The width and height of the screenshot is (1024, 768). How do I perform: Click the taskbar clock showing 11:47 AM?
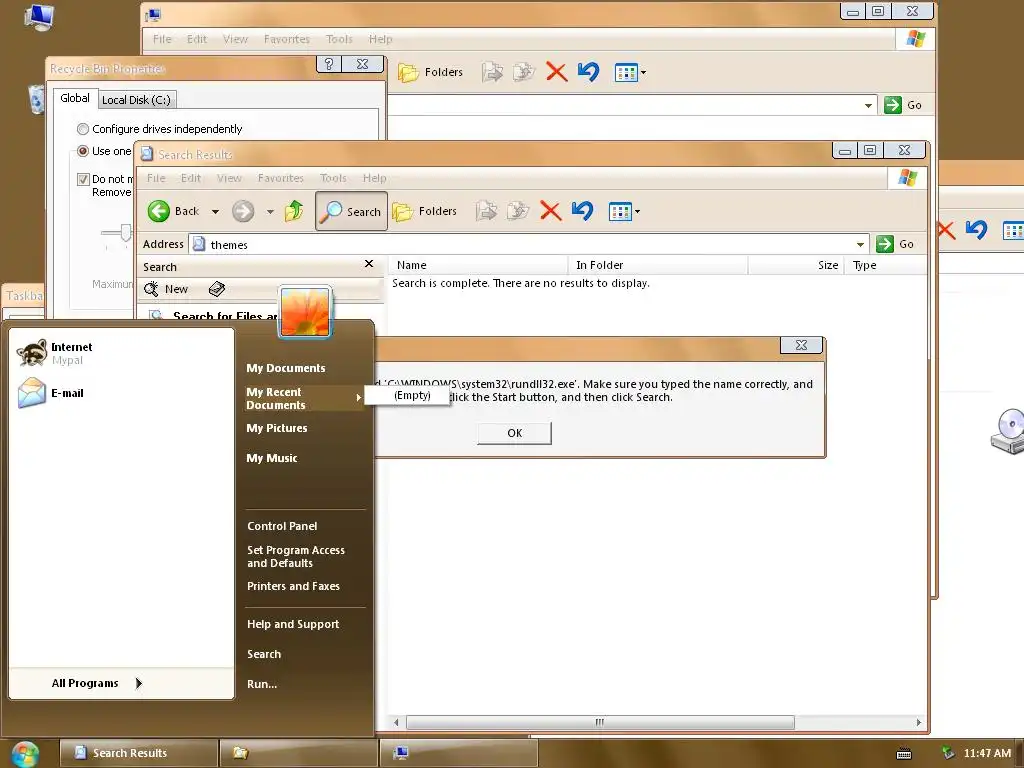[x=987, y=753]
